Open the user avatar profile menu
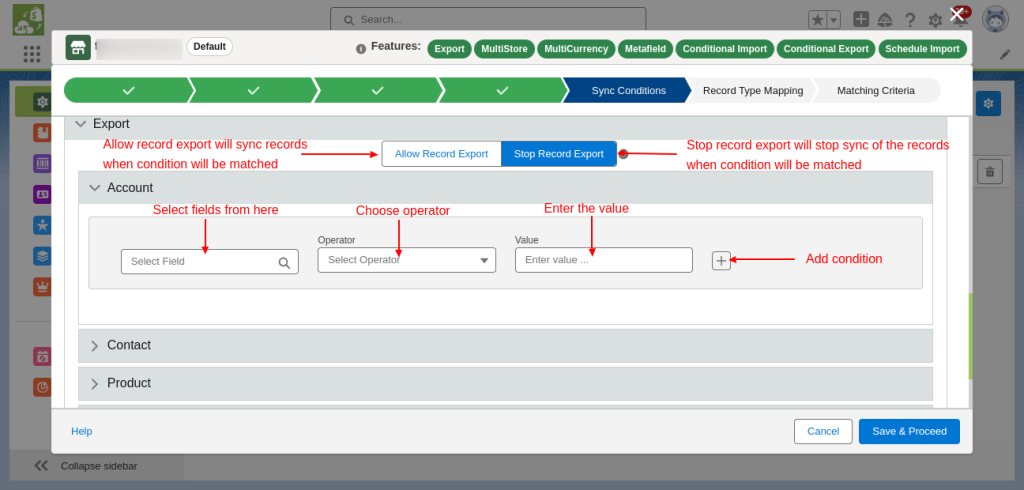The height and width of the screenshot is (490, 1024). pyautogui.click(x=995, y=20)
